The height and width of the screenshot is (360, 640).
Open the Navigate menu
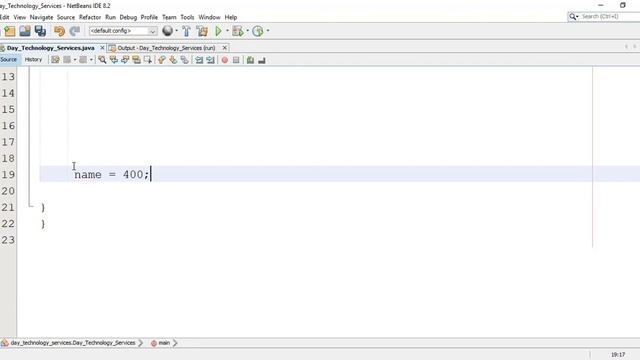pos(41,17)
